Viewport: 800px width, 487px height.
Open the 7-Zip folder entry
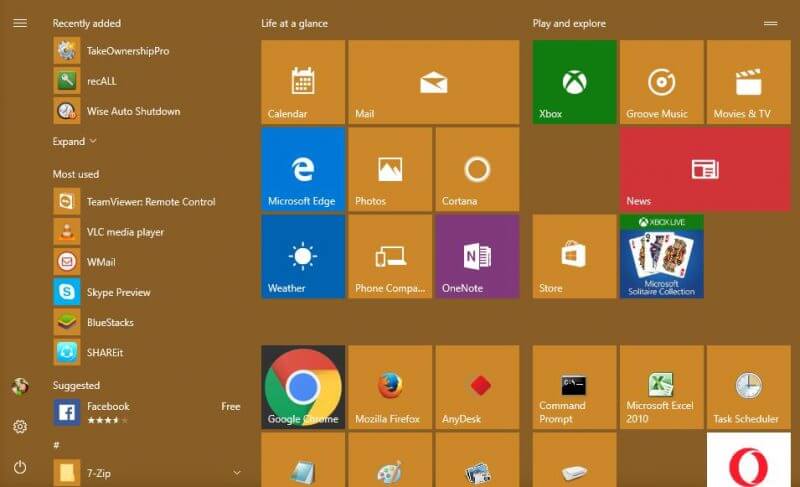point(148,472)
